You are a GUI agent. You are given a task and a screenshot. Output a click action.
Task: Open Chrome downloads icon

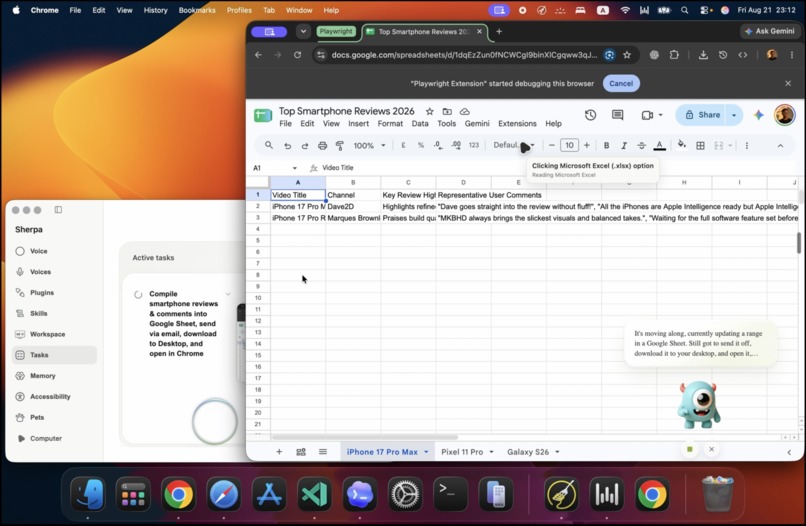click(x=703, y=55)
